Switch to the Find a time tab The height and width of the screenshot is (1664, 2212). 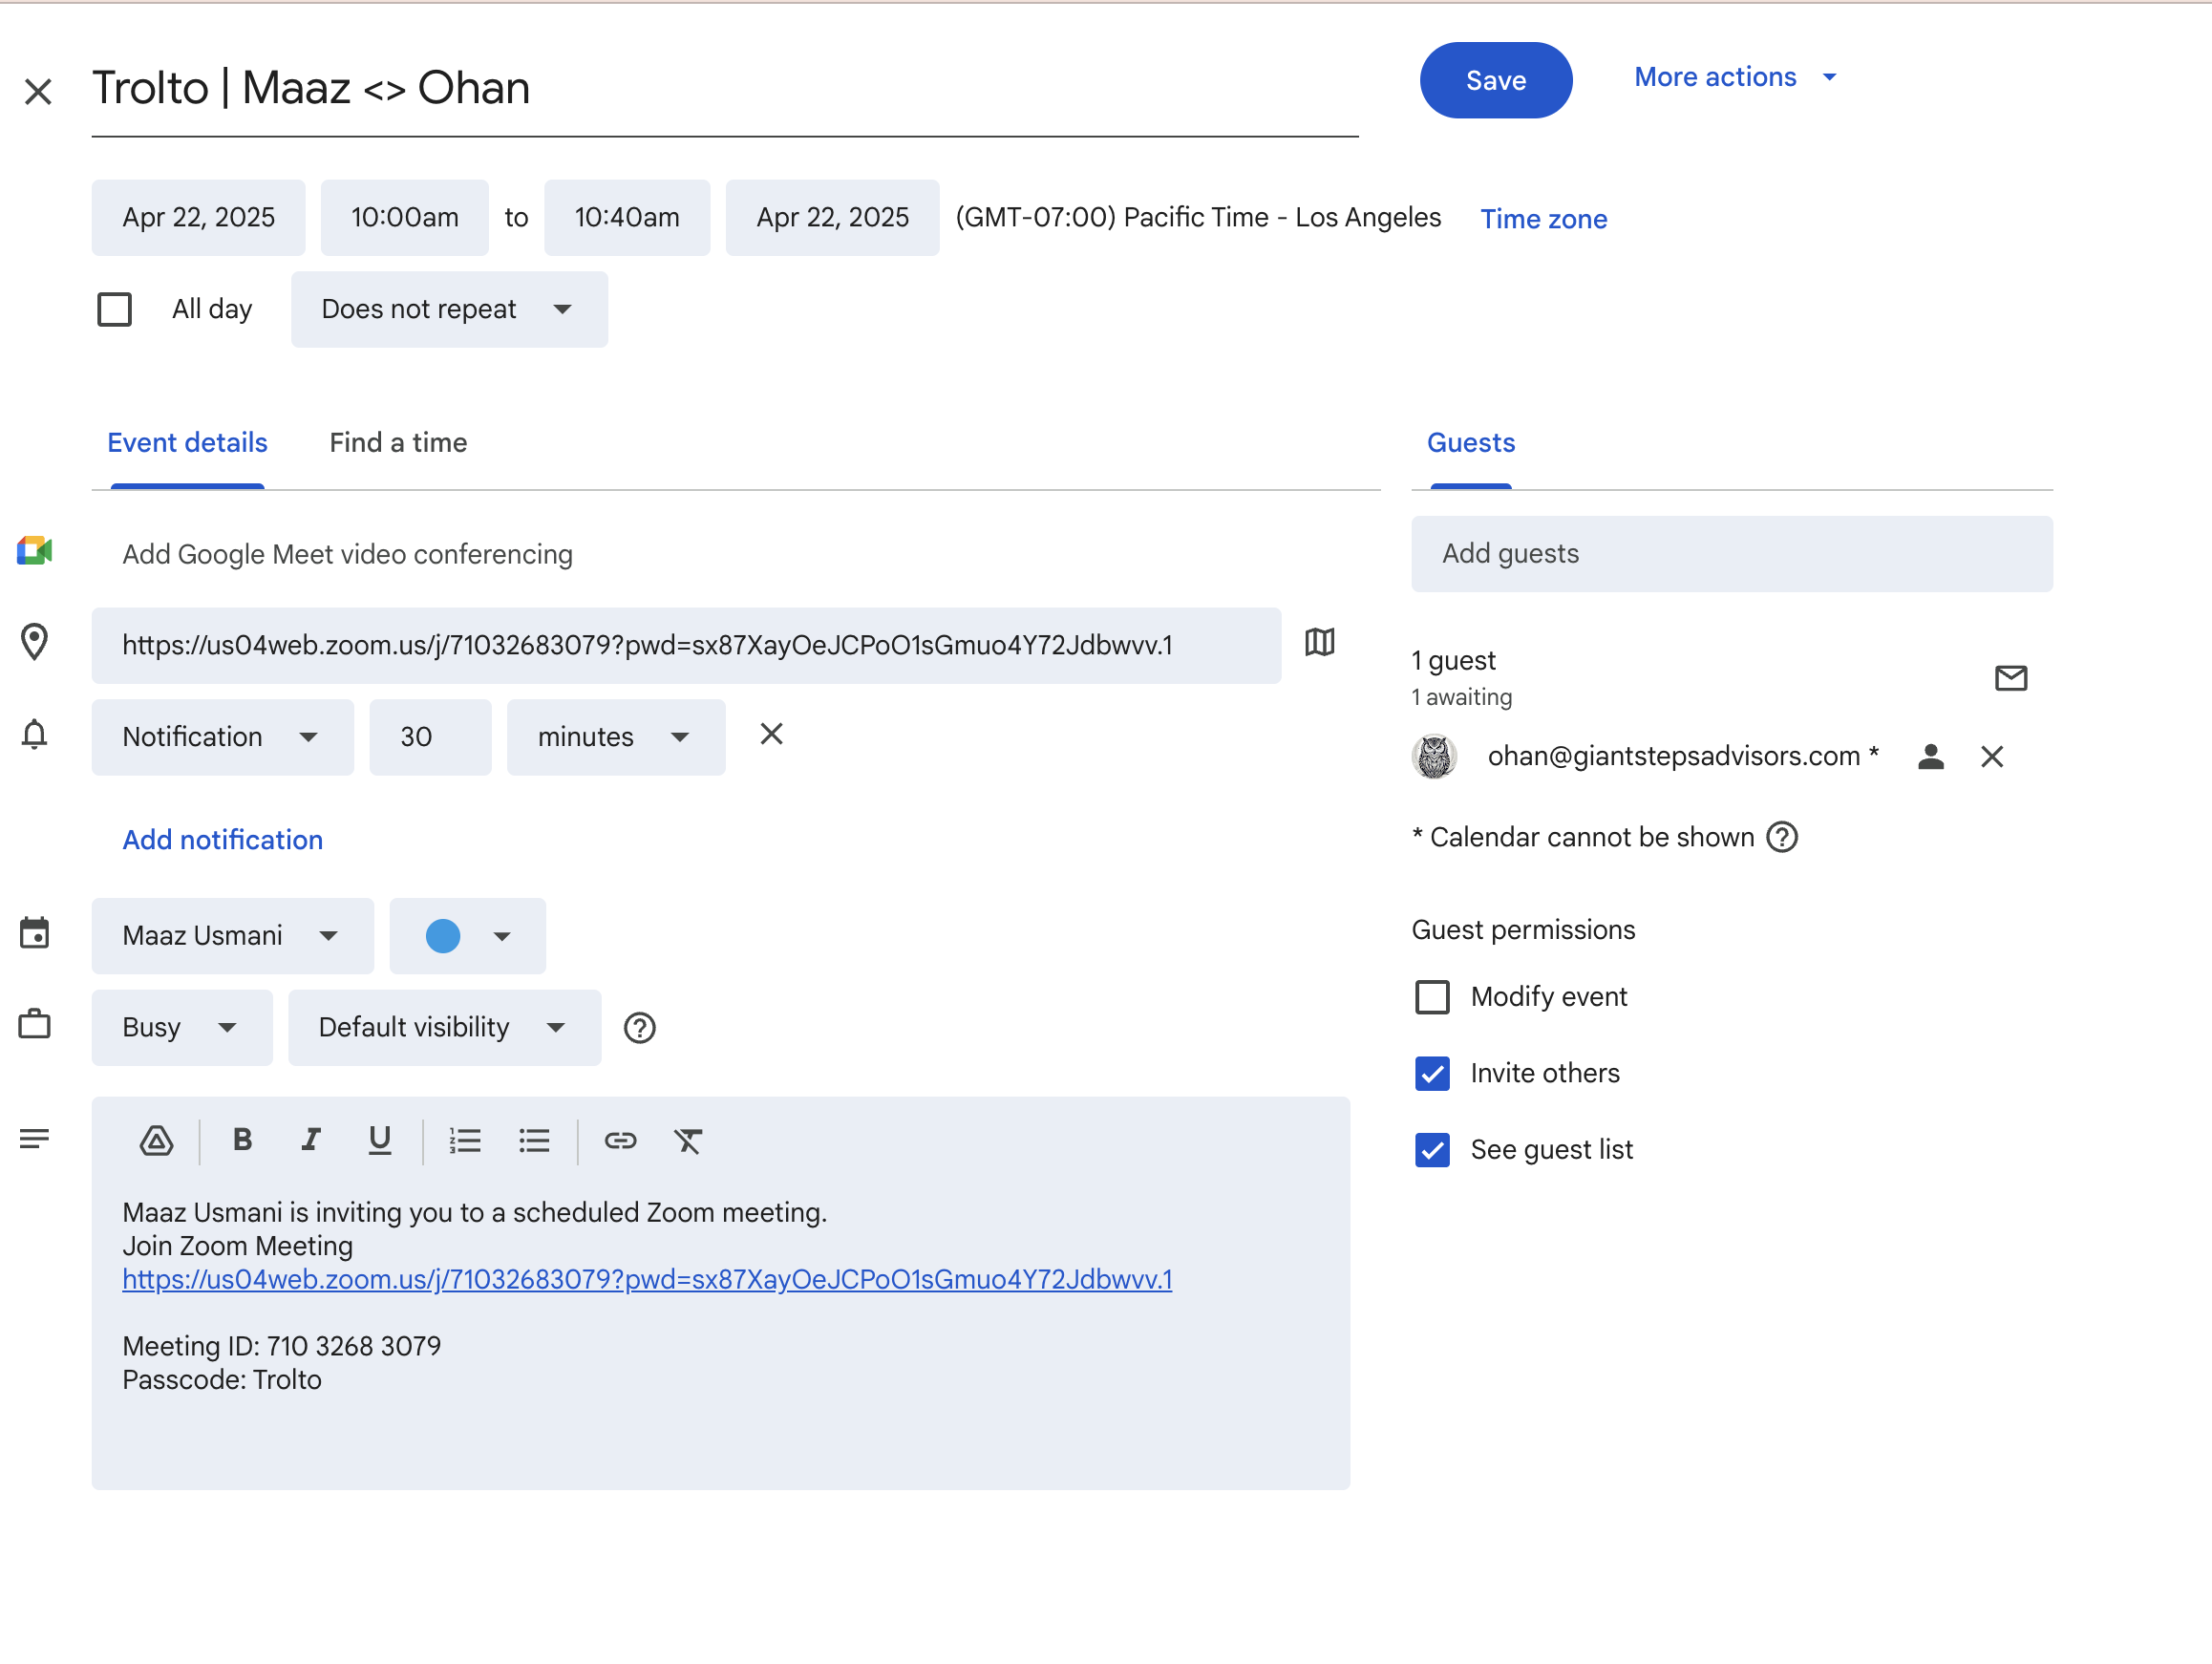point(398,443)
